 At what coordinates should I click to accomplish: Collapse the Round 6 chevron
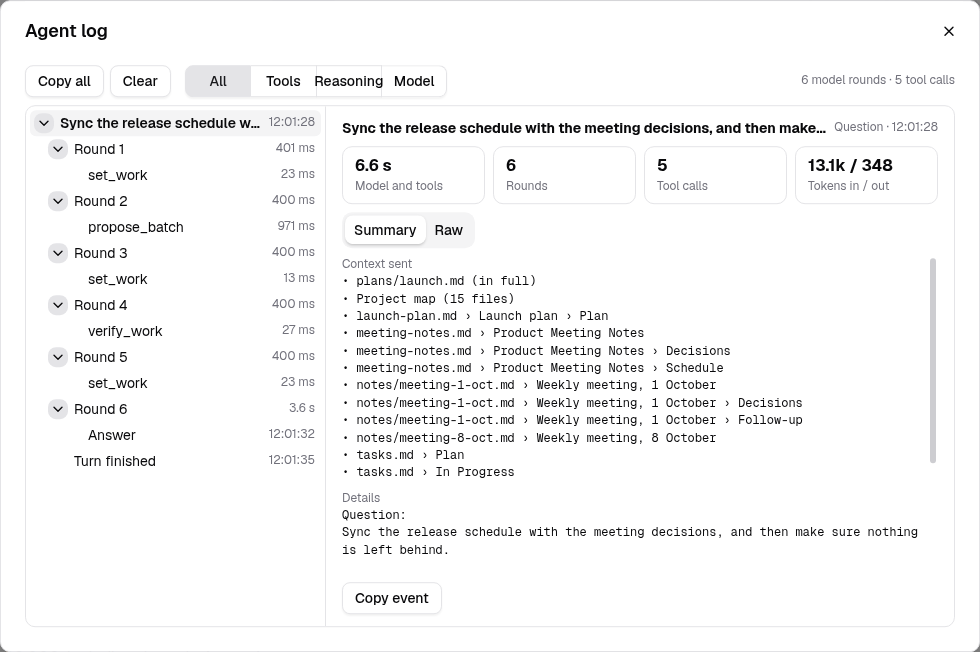(x=58, y=409)
